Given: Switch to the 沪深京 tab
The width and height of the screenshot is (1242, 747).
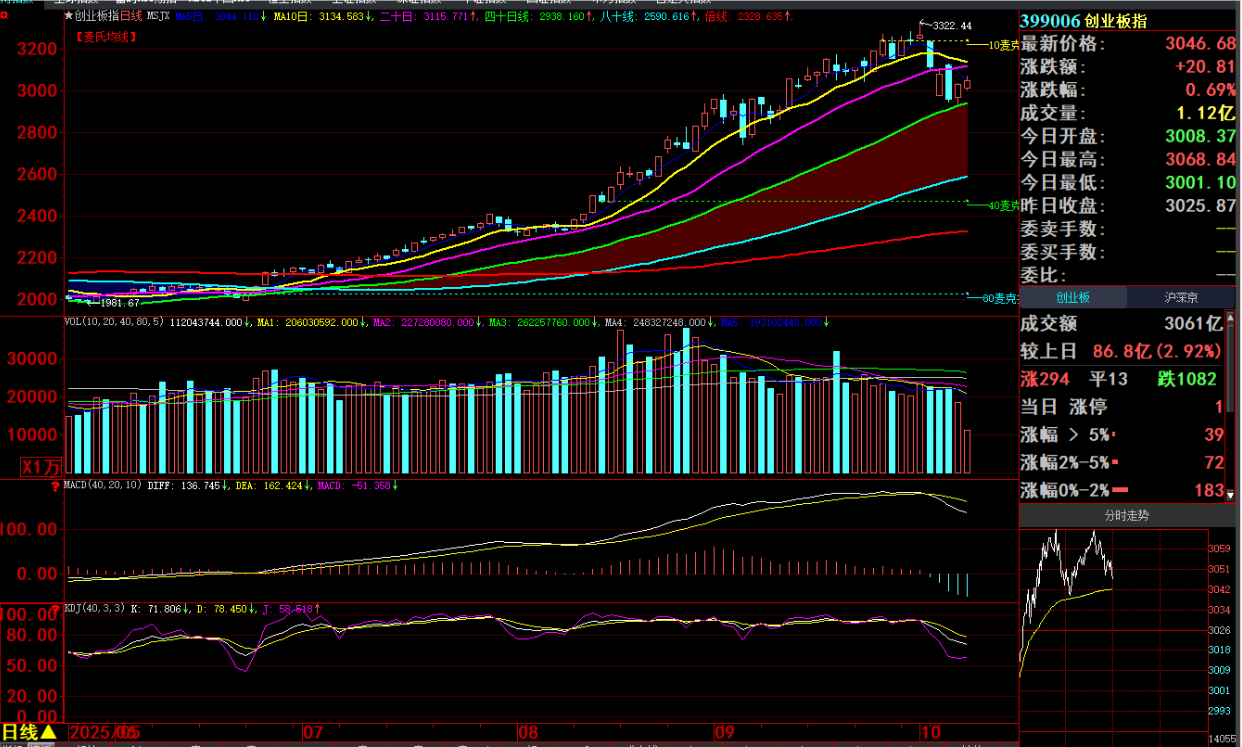Looking at the screenshot, I should 1181,298.
